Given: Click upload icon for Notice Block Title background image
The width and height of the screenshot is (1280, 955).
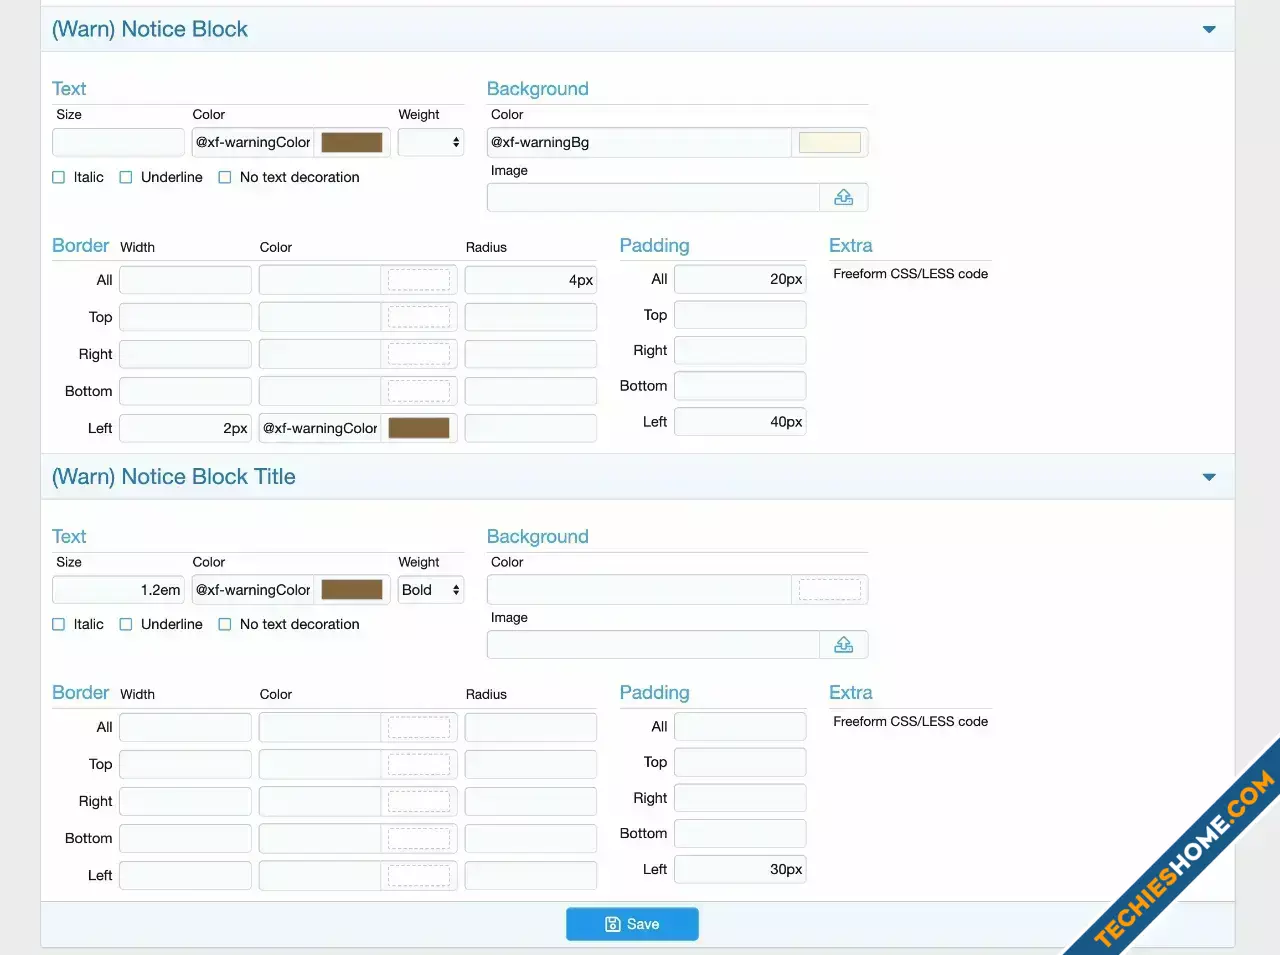Looking at the screenshot, I should (843, 645).
